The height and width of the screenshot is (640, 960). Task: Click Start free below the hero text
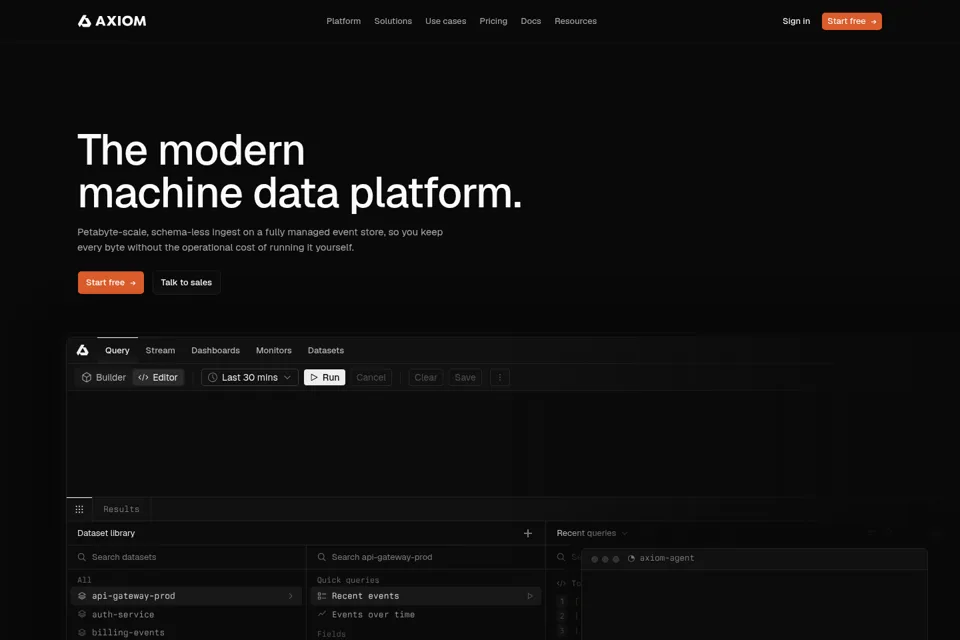point(111,282)
